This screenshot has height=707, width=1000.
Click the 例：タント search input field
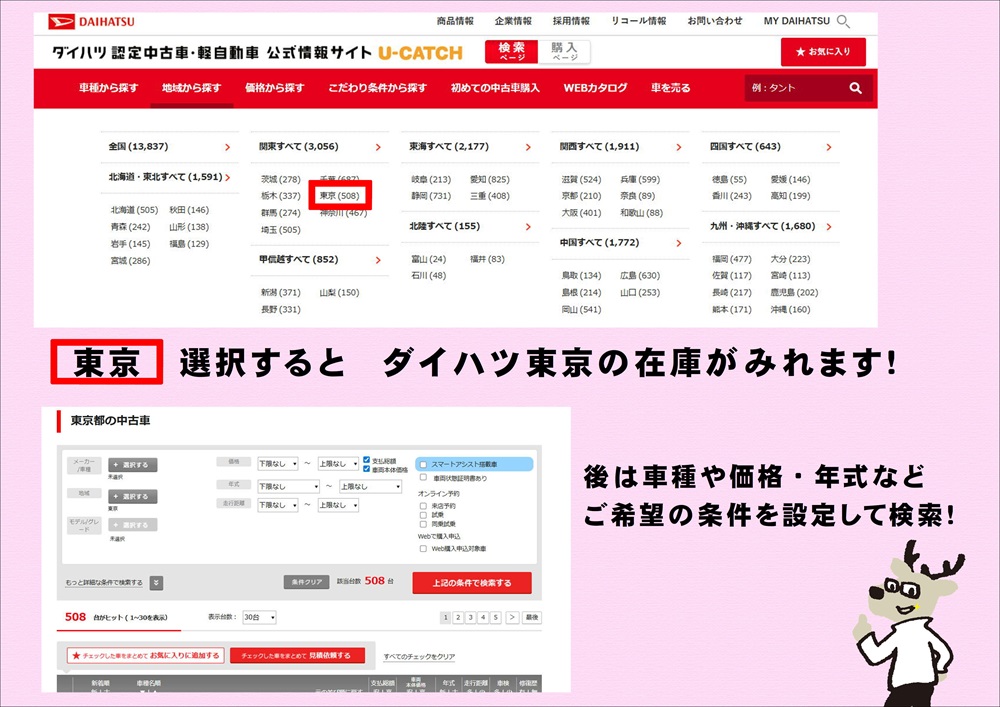(795, 88)
